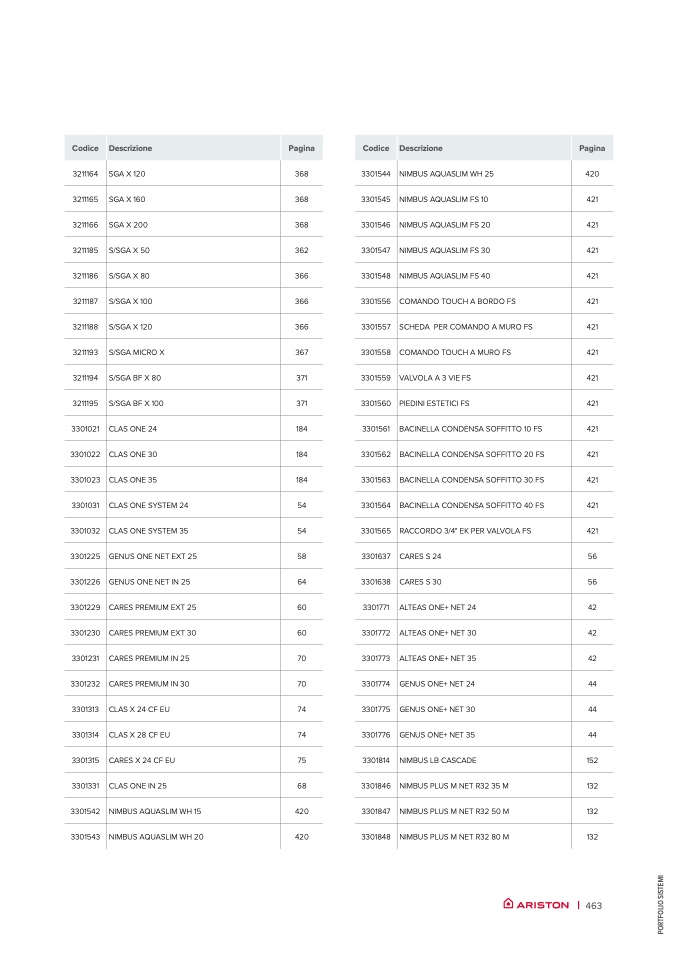Select the ARISTON brand name text
Viewport: 677px width, 958px height.
543,905
